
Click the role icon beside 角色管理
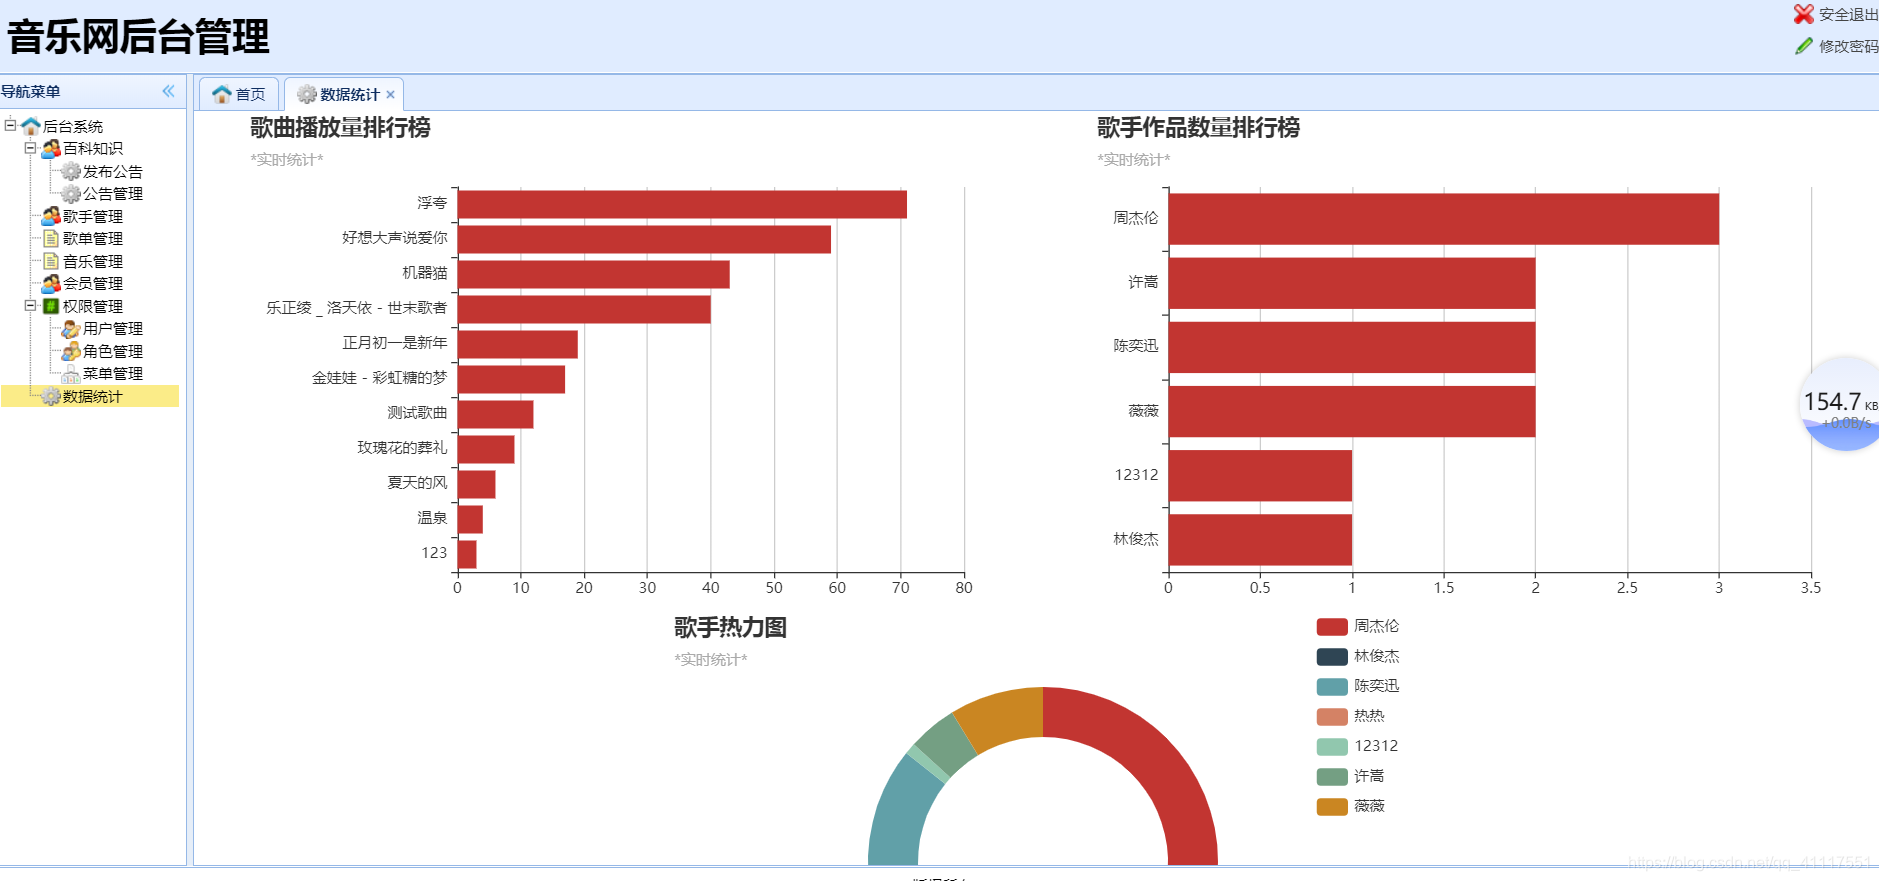click(71, 351)
